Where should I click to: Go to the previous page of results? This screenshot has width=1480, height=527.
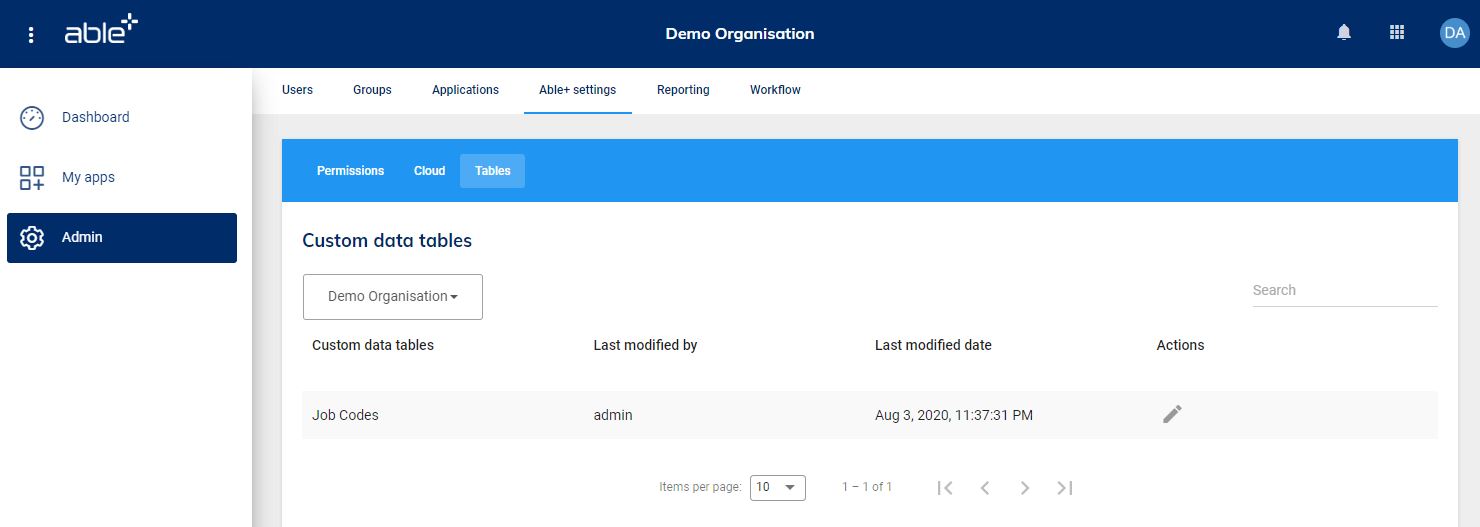[x=985, y=488]
